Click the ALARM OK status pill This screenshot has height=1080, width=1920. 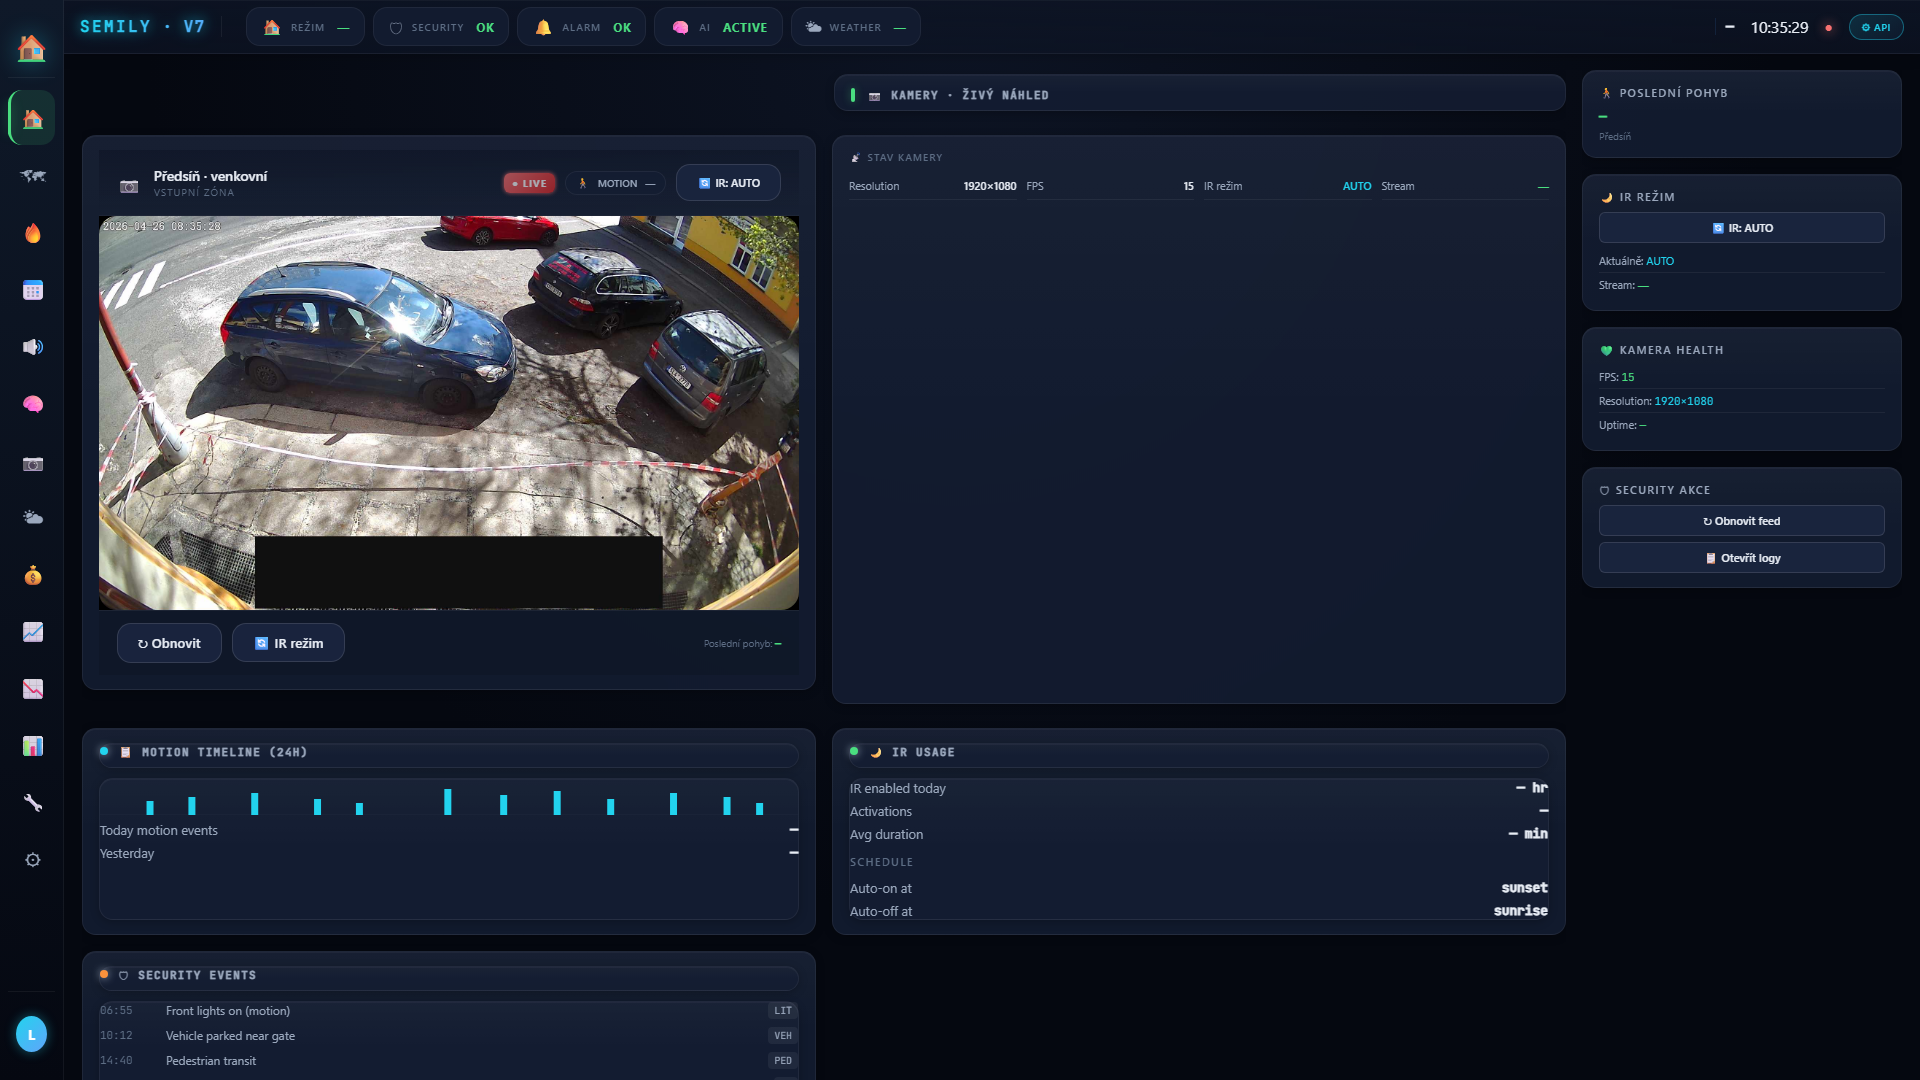click(581, 27)
